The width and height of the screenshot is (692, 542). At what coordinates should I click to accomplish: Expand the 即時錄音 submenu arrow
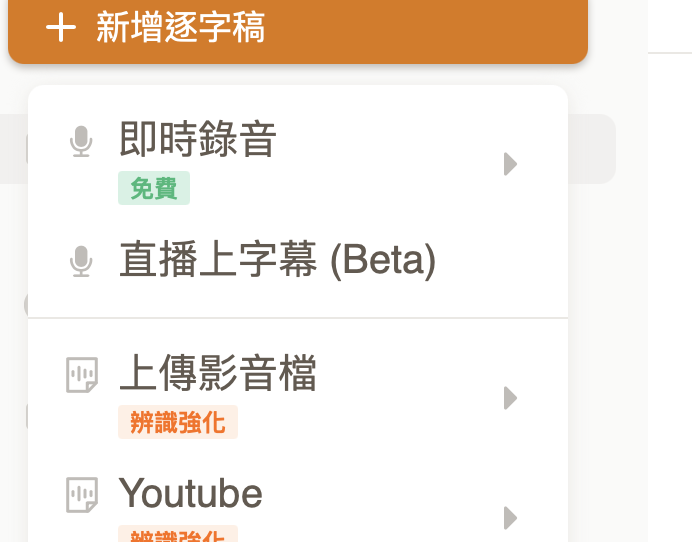(x=510, y=164)
